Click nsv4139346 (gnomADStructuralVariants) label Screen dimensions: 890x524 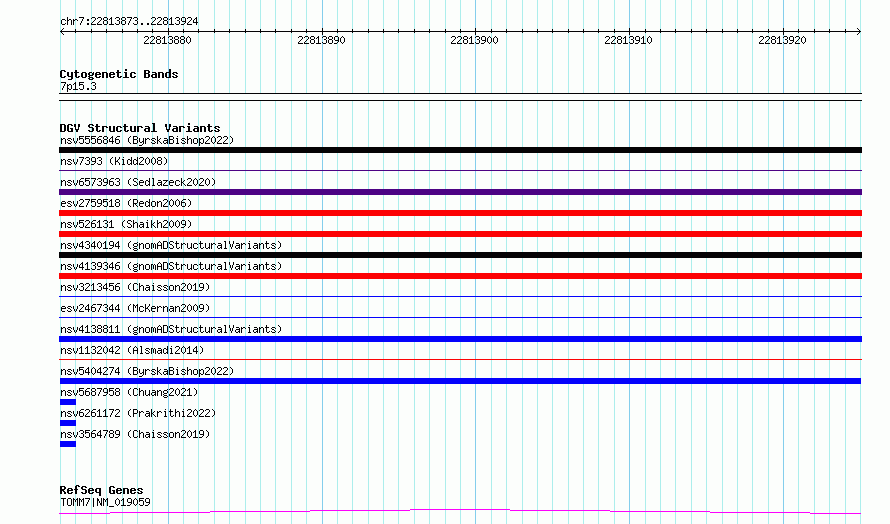coord(171,266)
